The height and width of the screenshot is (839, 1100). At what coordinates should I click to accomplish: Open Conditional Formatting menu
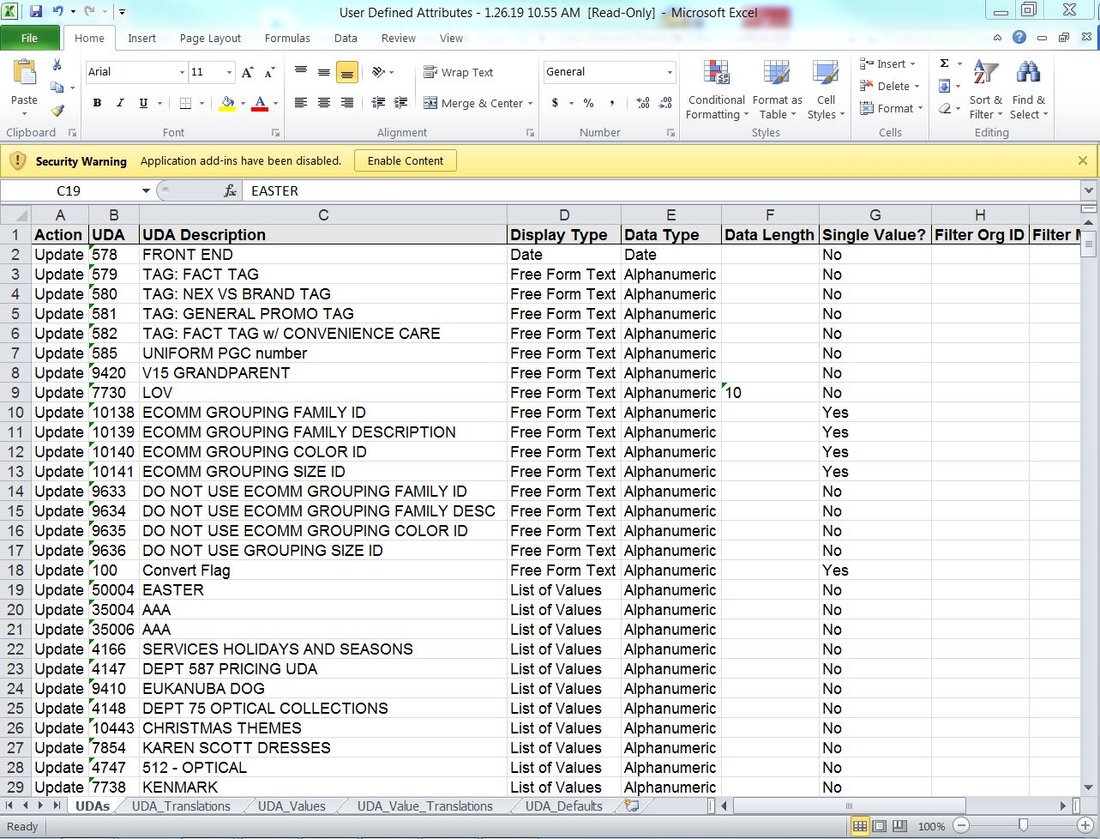click(716, 90)
